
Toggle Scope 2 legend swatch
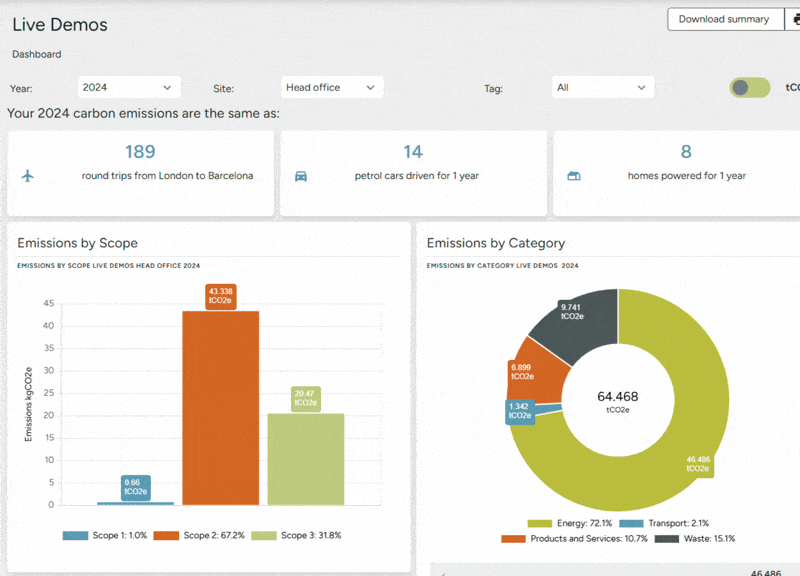click(x=166, y=536)
